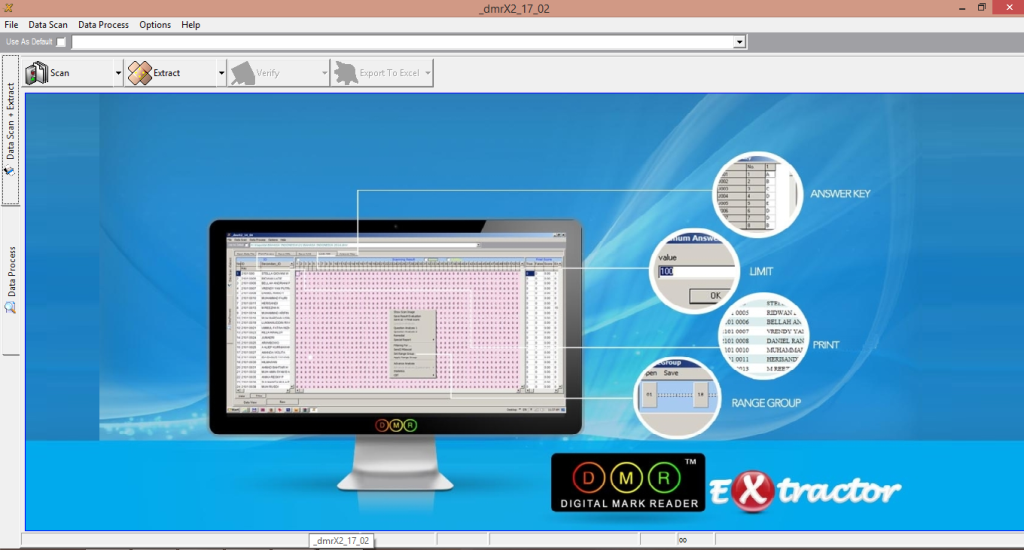Screen dimensions: 1024x550
Task: Restore down the application window
Action: [982, 8]
